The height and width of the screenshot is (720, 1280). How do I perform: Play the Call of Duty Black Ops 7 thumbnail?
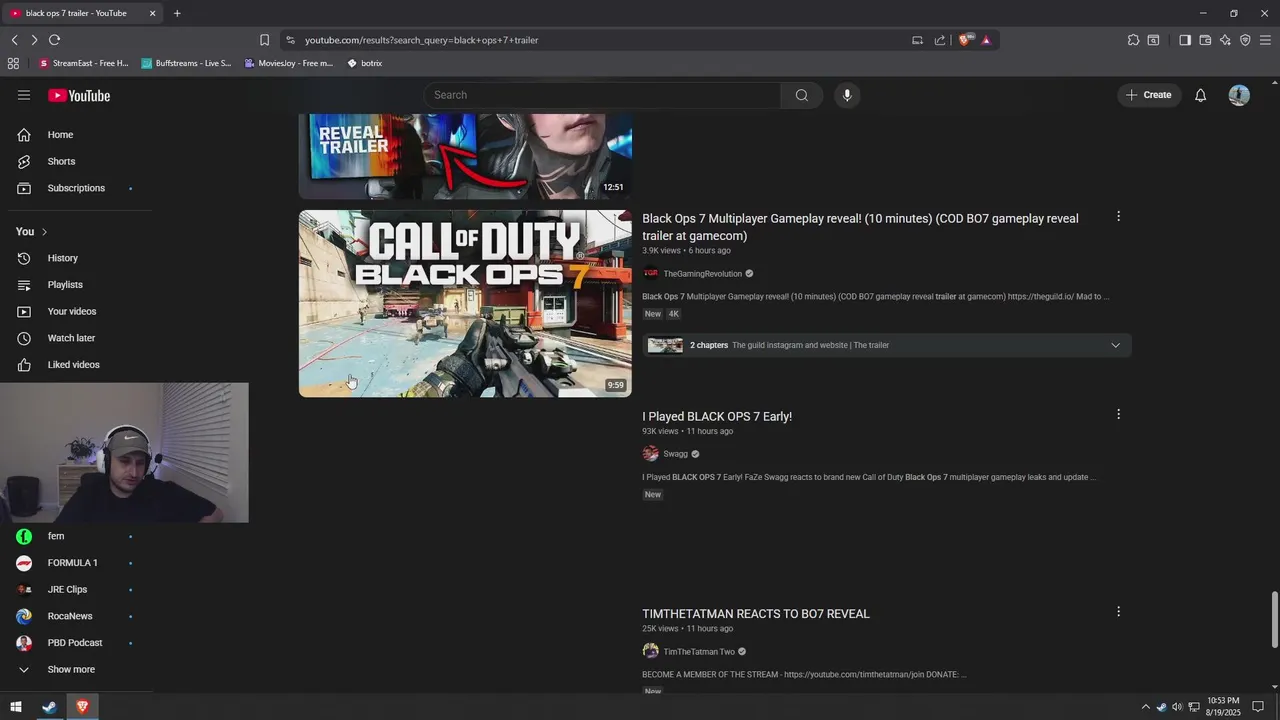click(465, 303)
